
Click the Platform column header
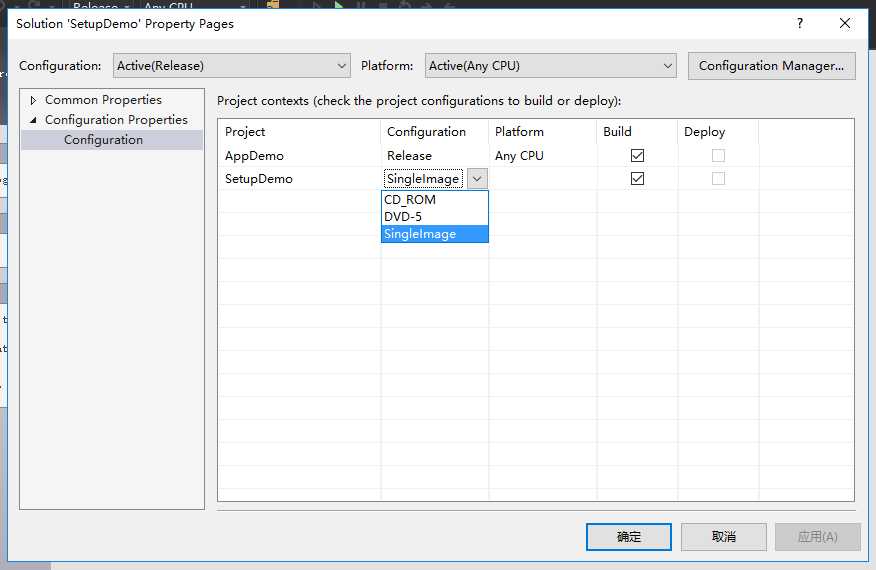click(x=519, y=132)
